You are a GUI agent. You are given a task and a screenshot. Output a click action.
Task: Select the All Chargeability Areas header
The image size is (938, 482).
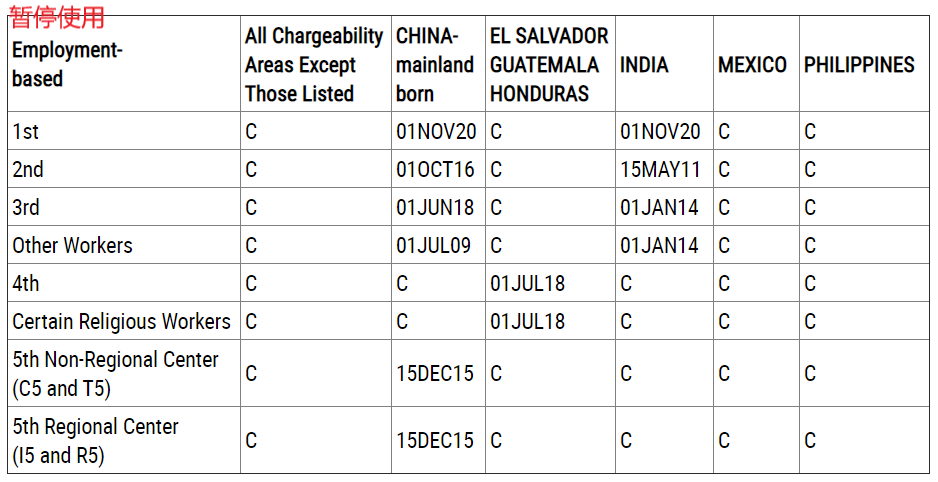click(x=314, y=65)
